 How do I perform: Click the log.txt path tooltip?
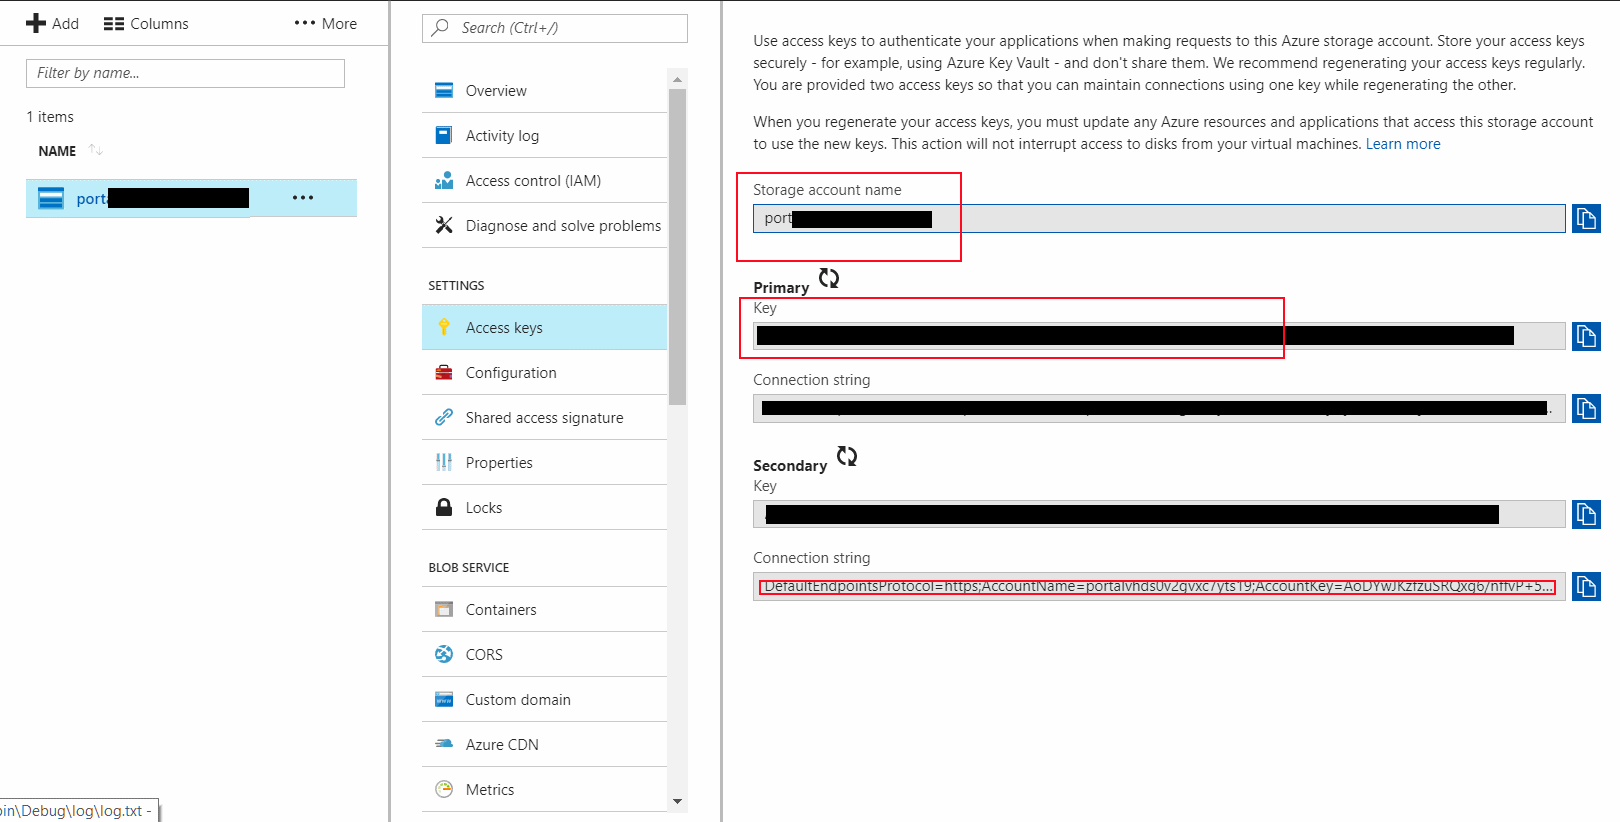79,811
